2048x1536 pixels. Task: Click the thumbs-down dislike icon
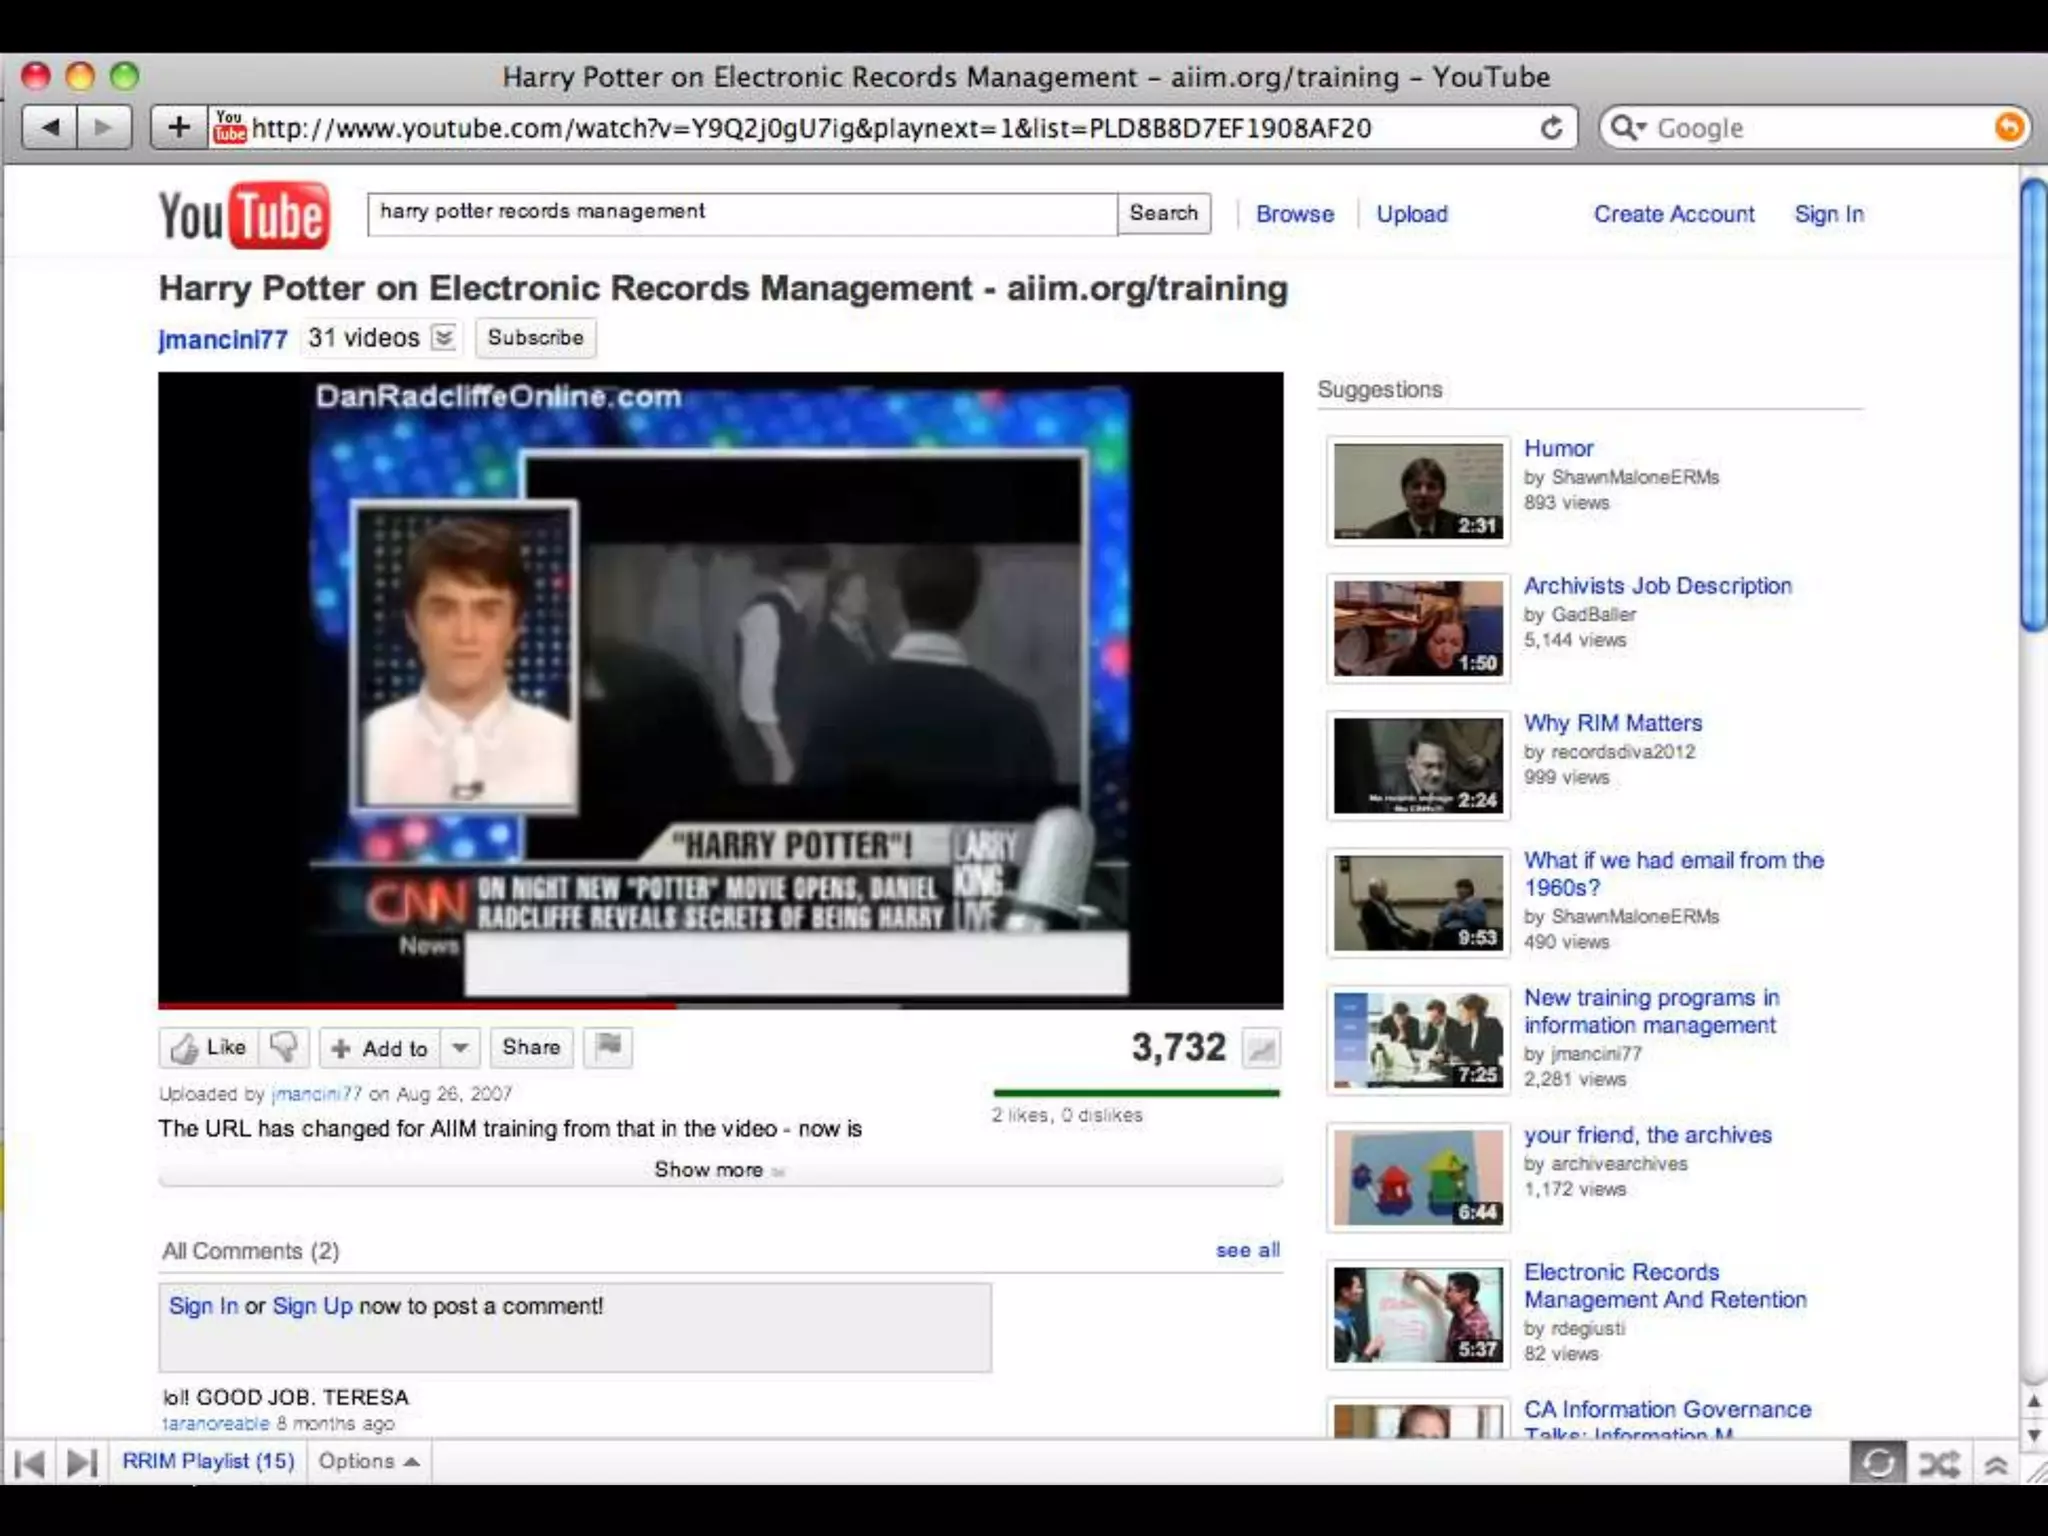click(283, 1047)
